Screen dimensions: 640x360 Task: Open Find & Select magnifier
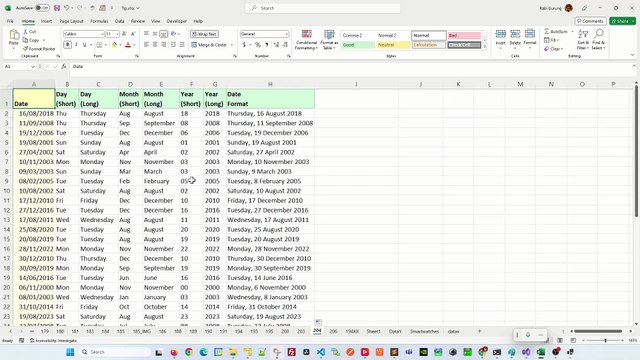(598, 39)
